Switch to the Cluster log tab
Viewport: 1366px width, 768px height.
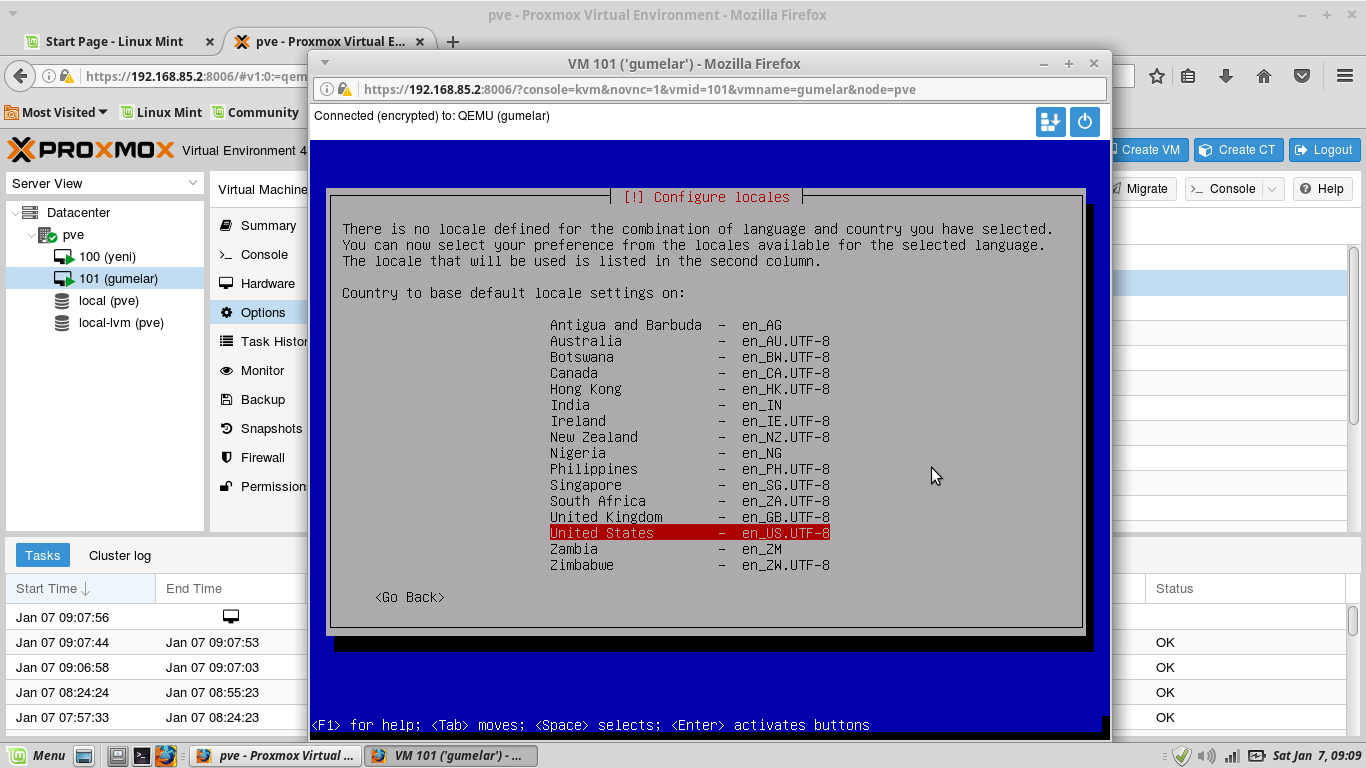click(120, 556)
